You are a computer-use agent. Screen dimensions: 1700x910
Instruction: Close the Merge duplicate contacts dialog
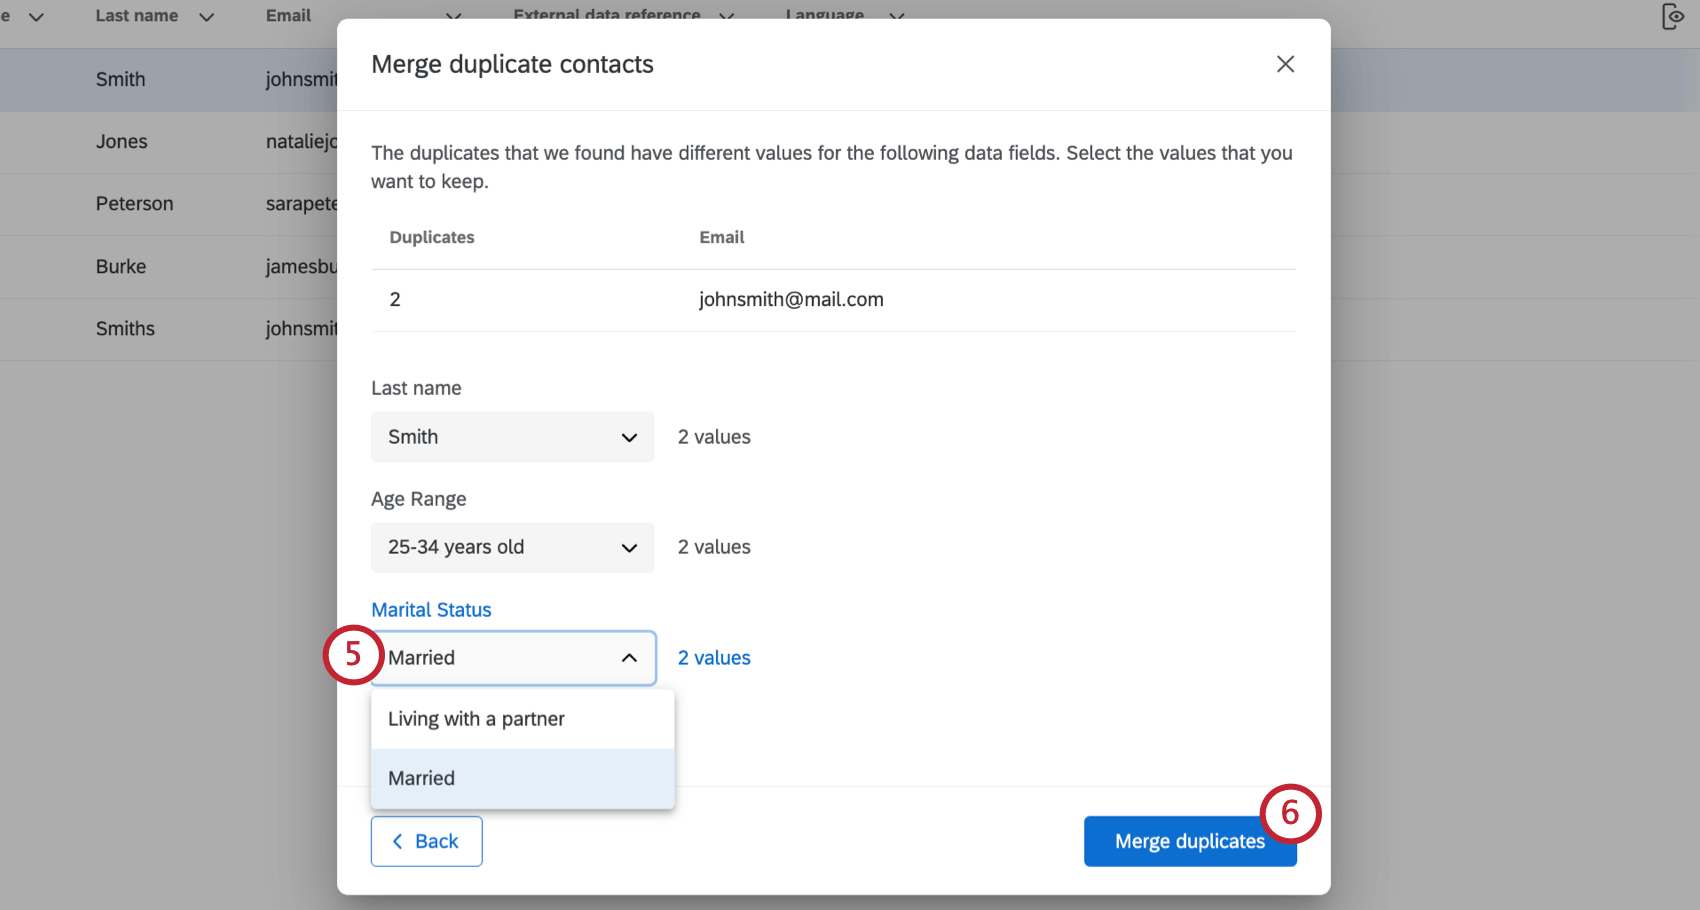1285,63
